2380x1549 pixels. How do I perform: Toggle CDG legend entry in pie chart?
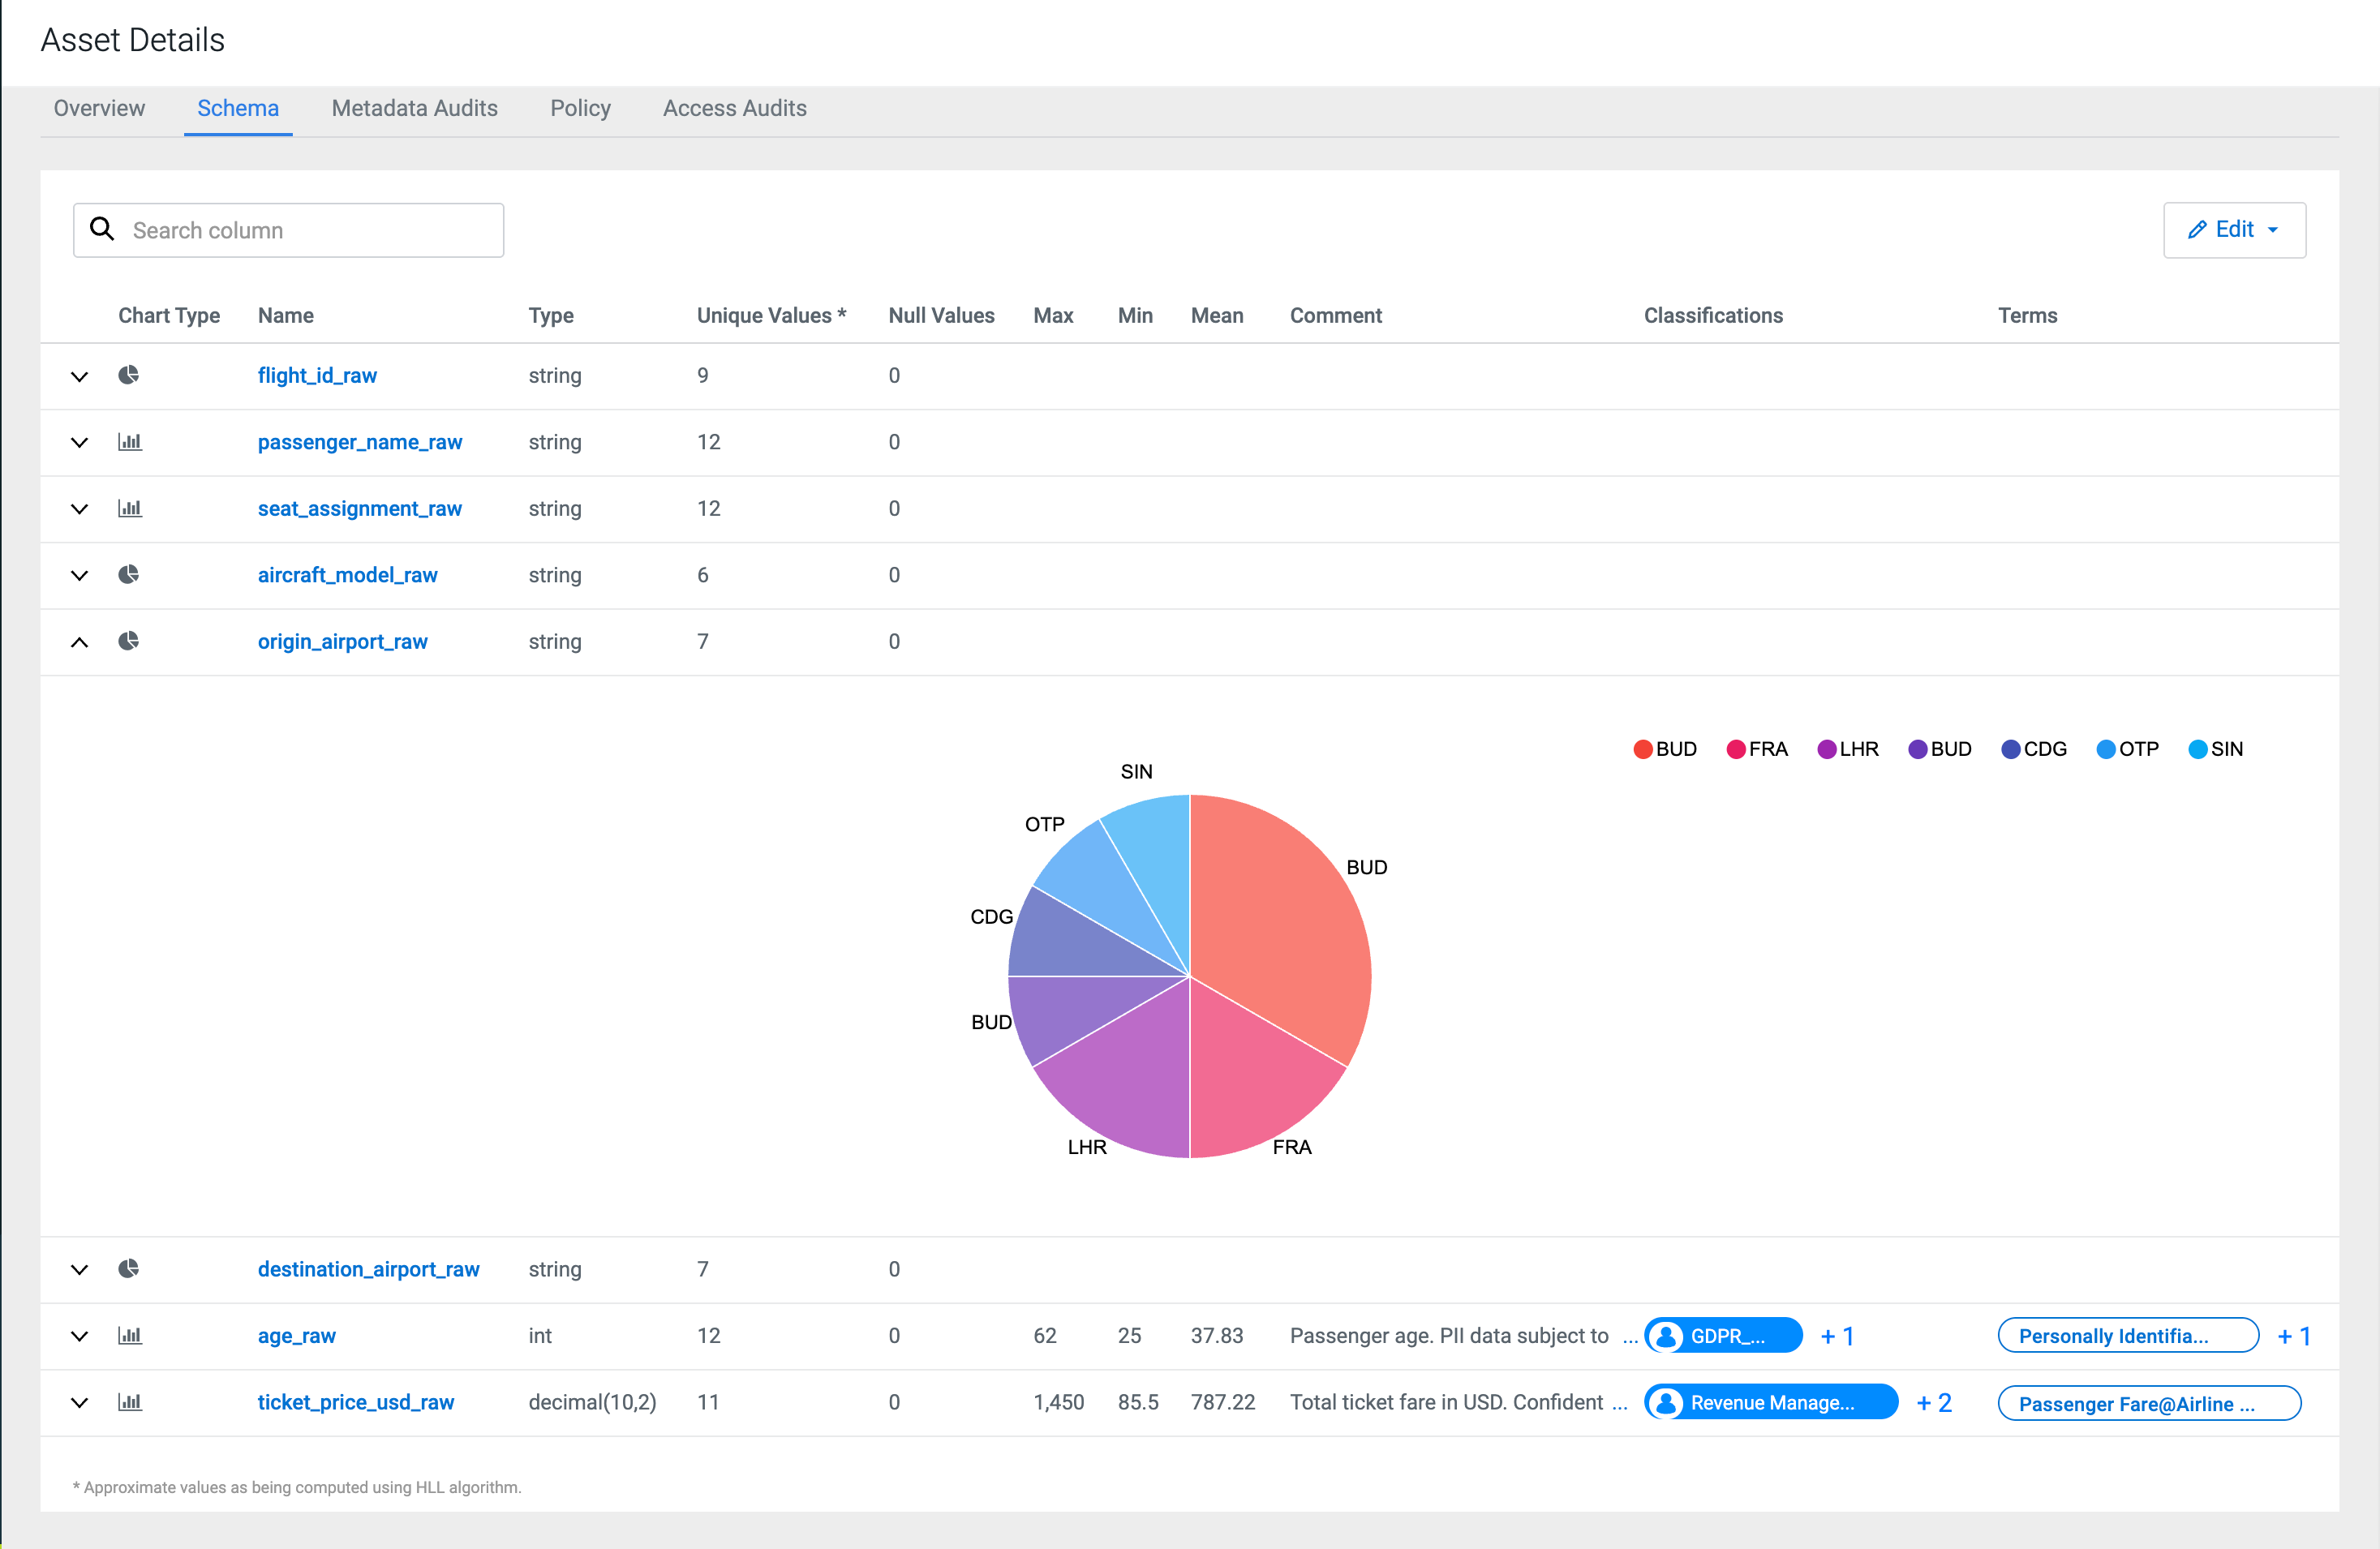[x=2034, y=749]
